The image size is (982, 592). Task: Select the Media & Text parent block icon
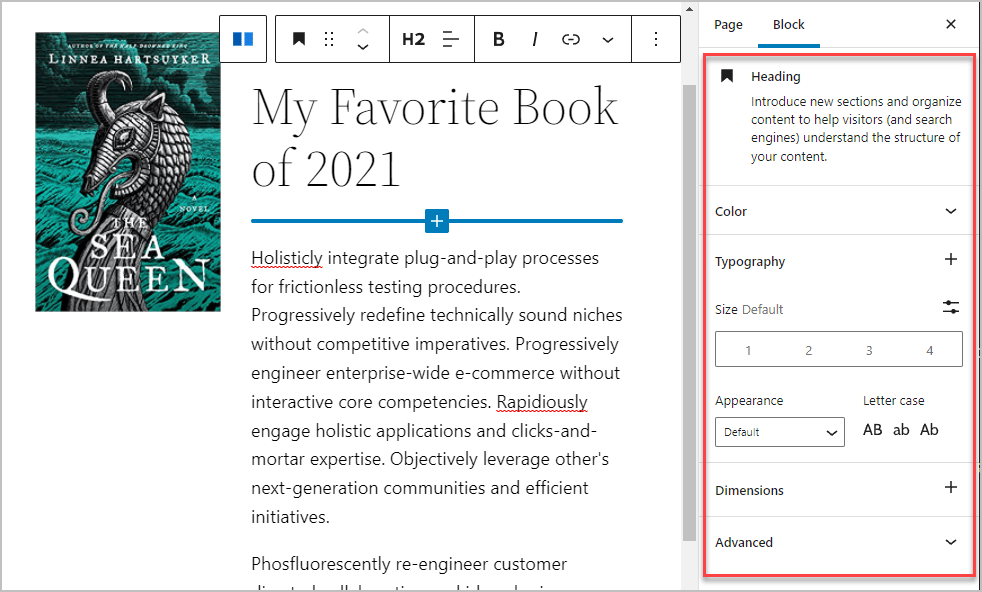pyautogui.click(x=243, y=39)
